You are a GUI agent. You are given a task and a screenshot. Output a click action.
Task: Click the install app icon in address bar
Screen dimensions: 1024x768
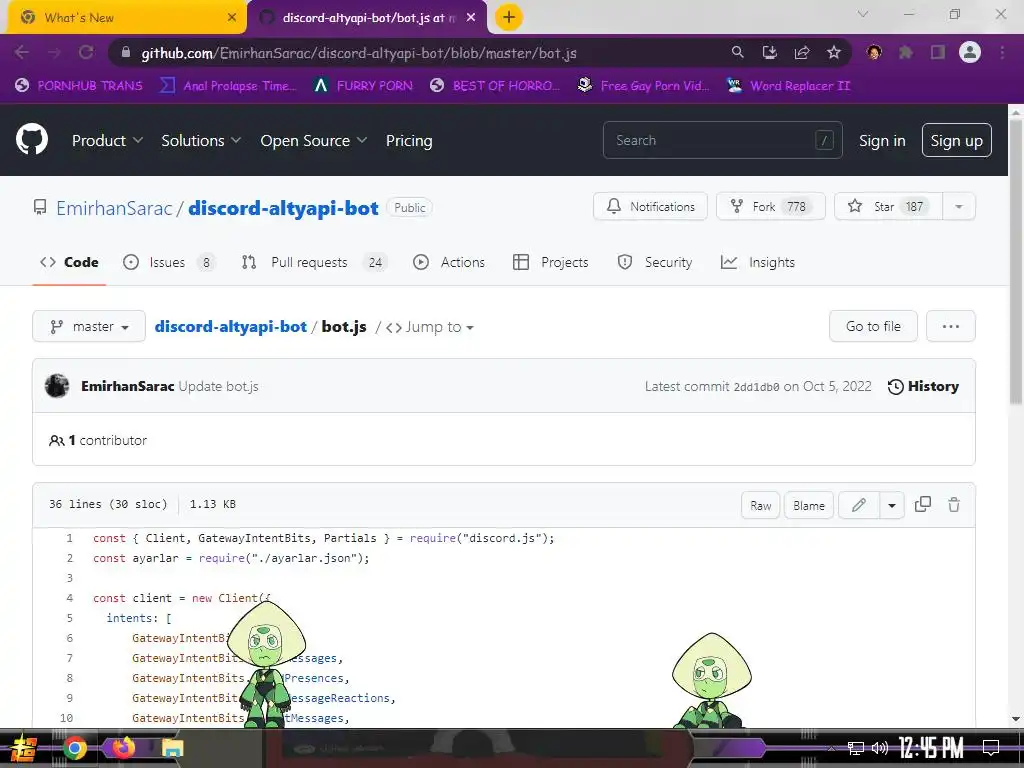pyautogui.click(x=770, y=52)
